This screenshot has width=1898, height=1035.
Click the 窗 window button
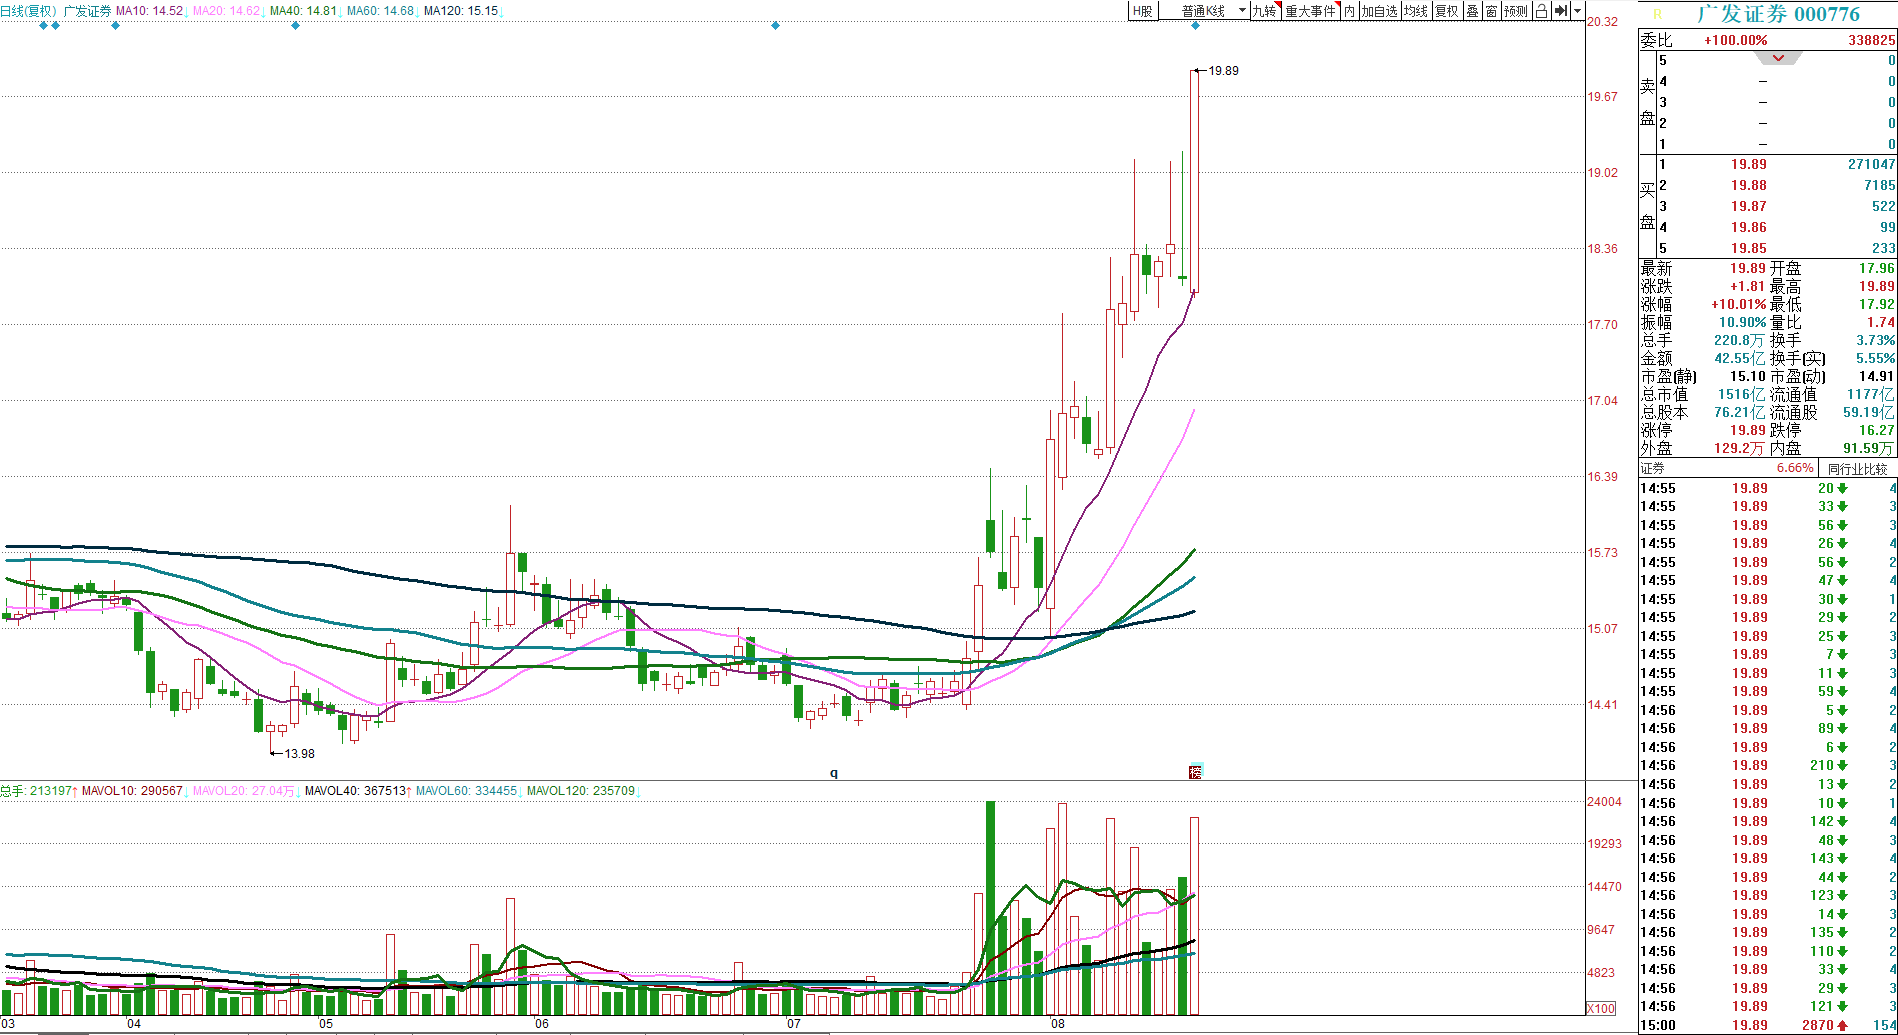(1491, 11)
